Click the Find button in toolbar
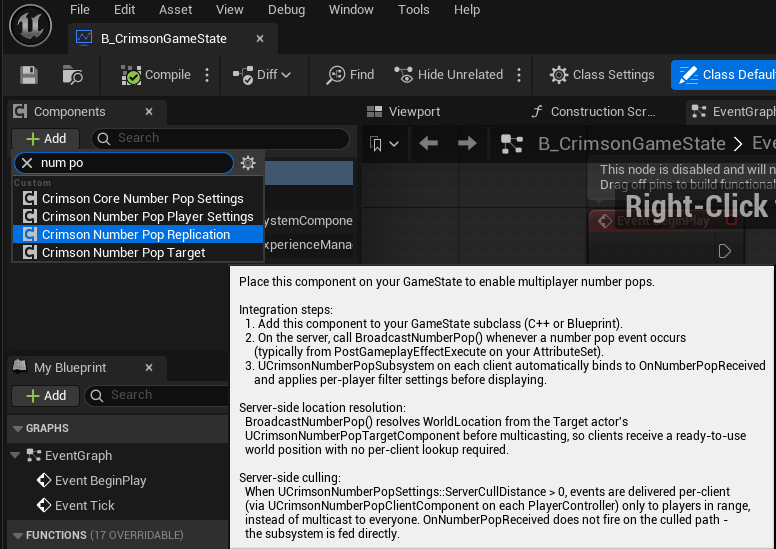The height and width of the screenshot is (549, 776). 350,75
